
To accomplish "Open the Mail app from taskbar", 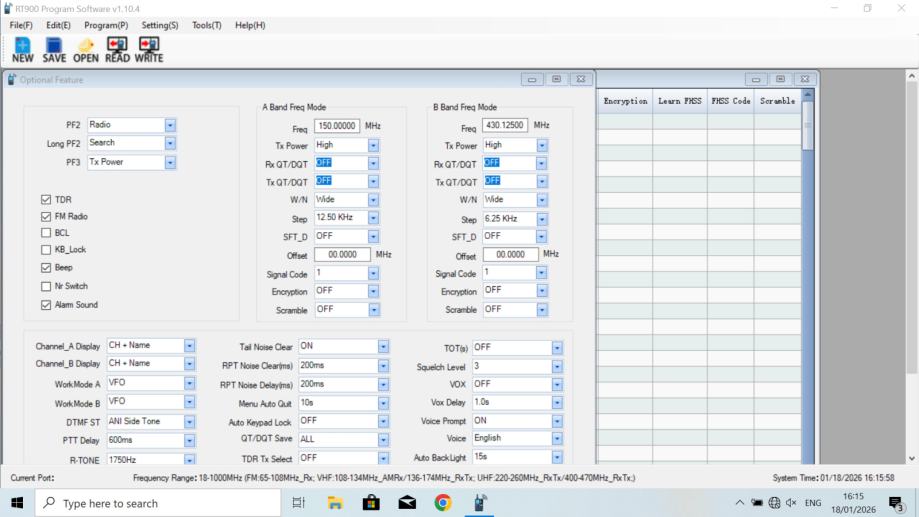I will tap(407, 503).
